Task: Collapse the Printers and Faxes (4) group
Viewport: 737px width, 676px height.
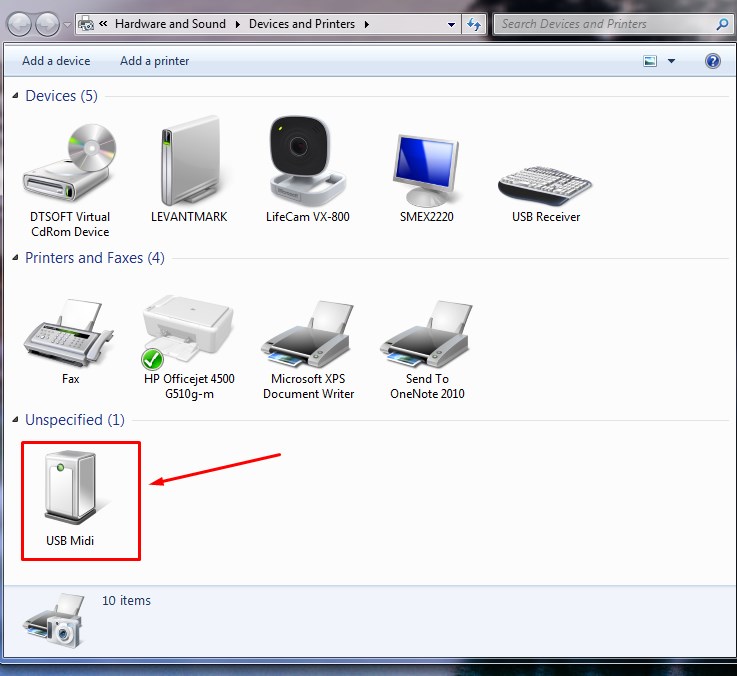Action: click(16, 258)
